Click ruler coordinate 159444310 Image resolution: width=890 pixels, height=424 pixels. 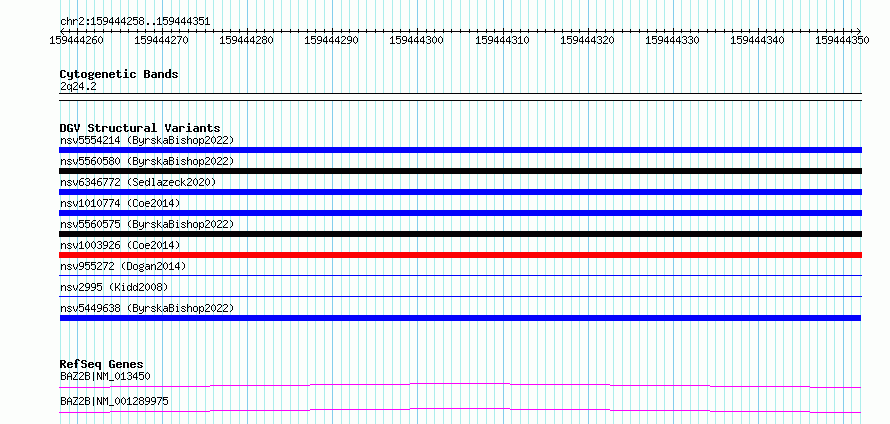coord(502,40)
